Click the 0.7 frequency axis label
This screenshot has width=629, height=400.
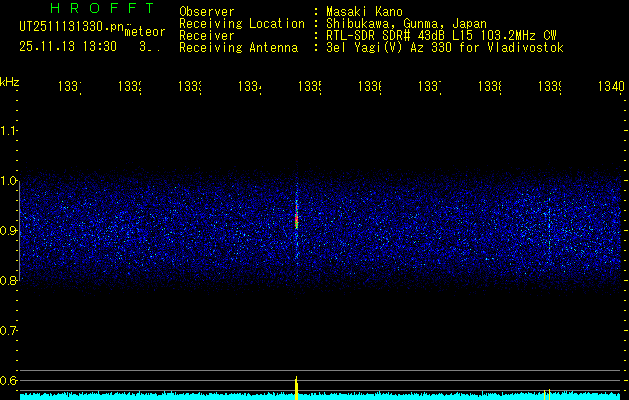pyautogui.click(x=9, y=330)
